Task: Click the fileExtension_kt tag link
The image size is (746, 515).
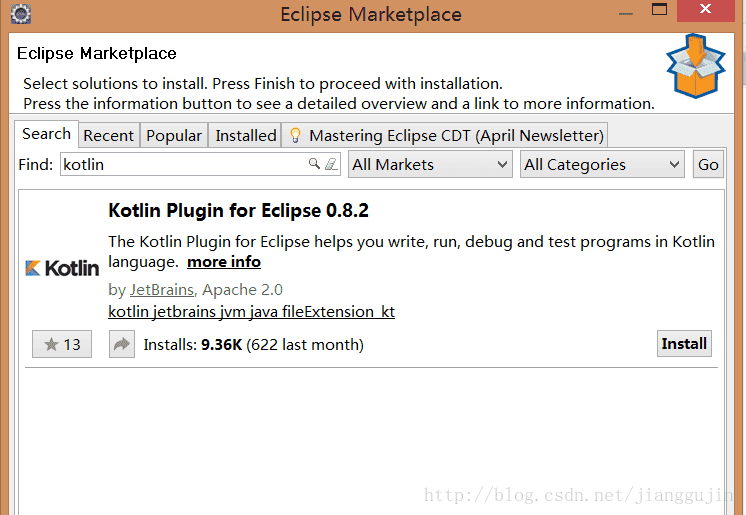Action: (342, 312)
